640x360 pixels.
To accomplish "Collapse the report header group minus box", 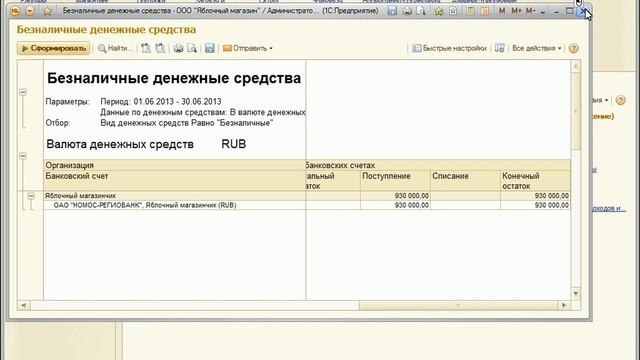I will click(23, 92).
